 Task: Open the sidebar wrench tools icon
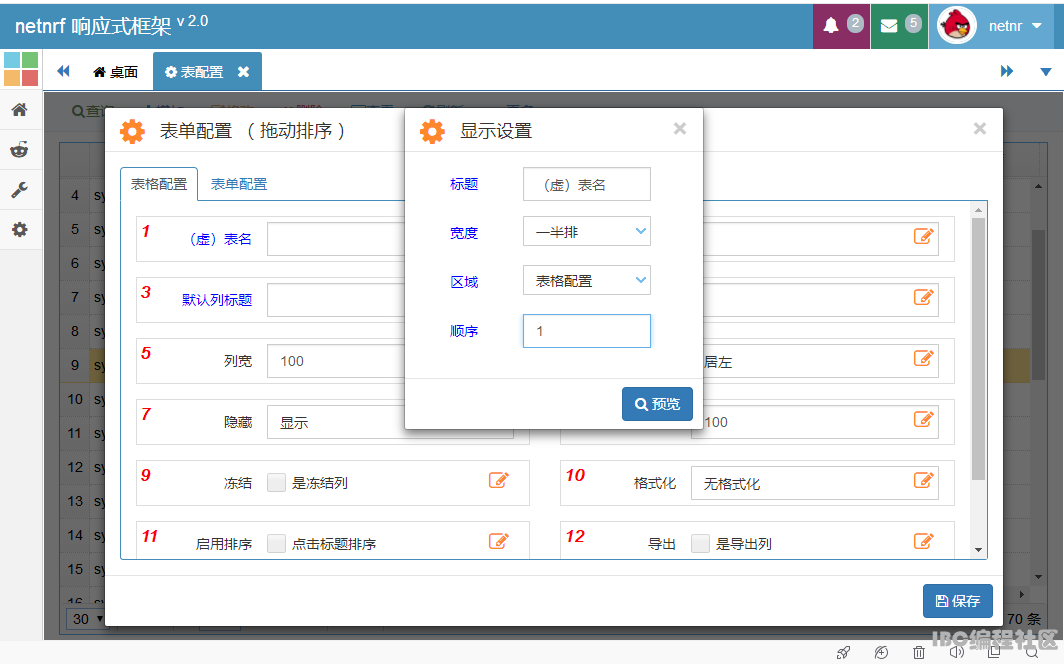pos(20,190)
